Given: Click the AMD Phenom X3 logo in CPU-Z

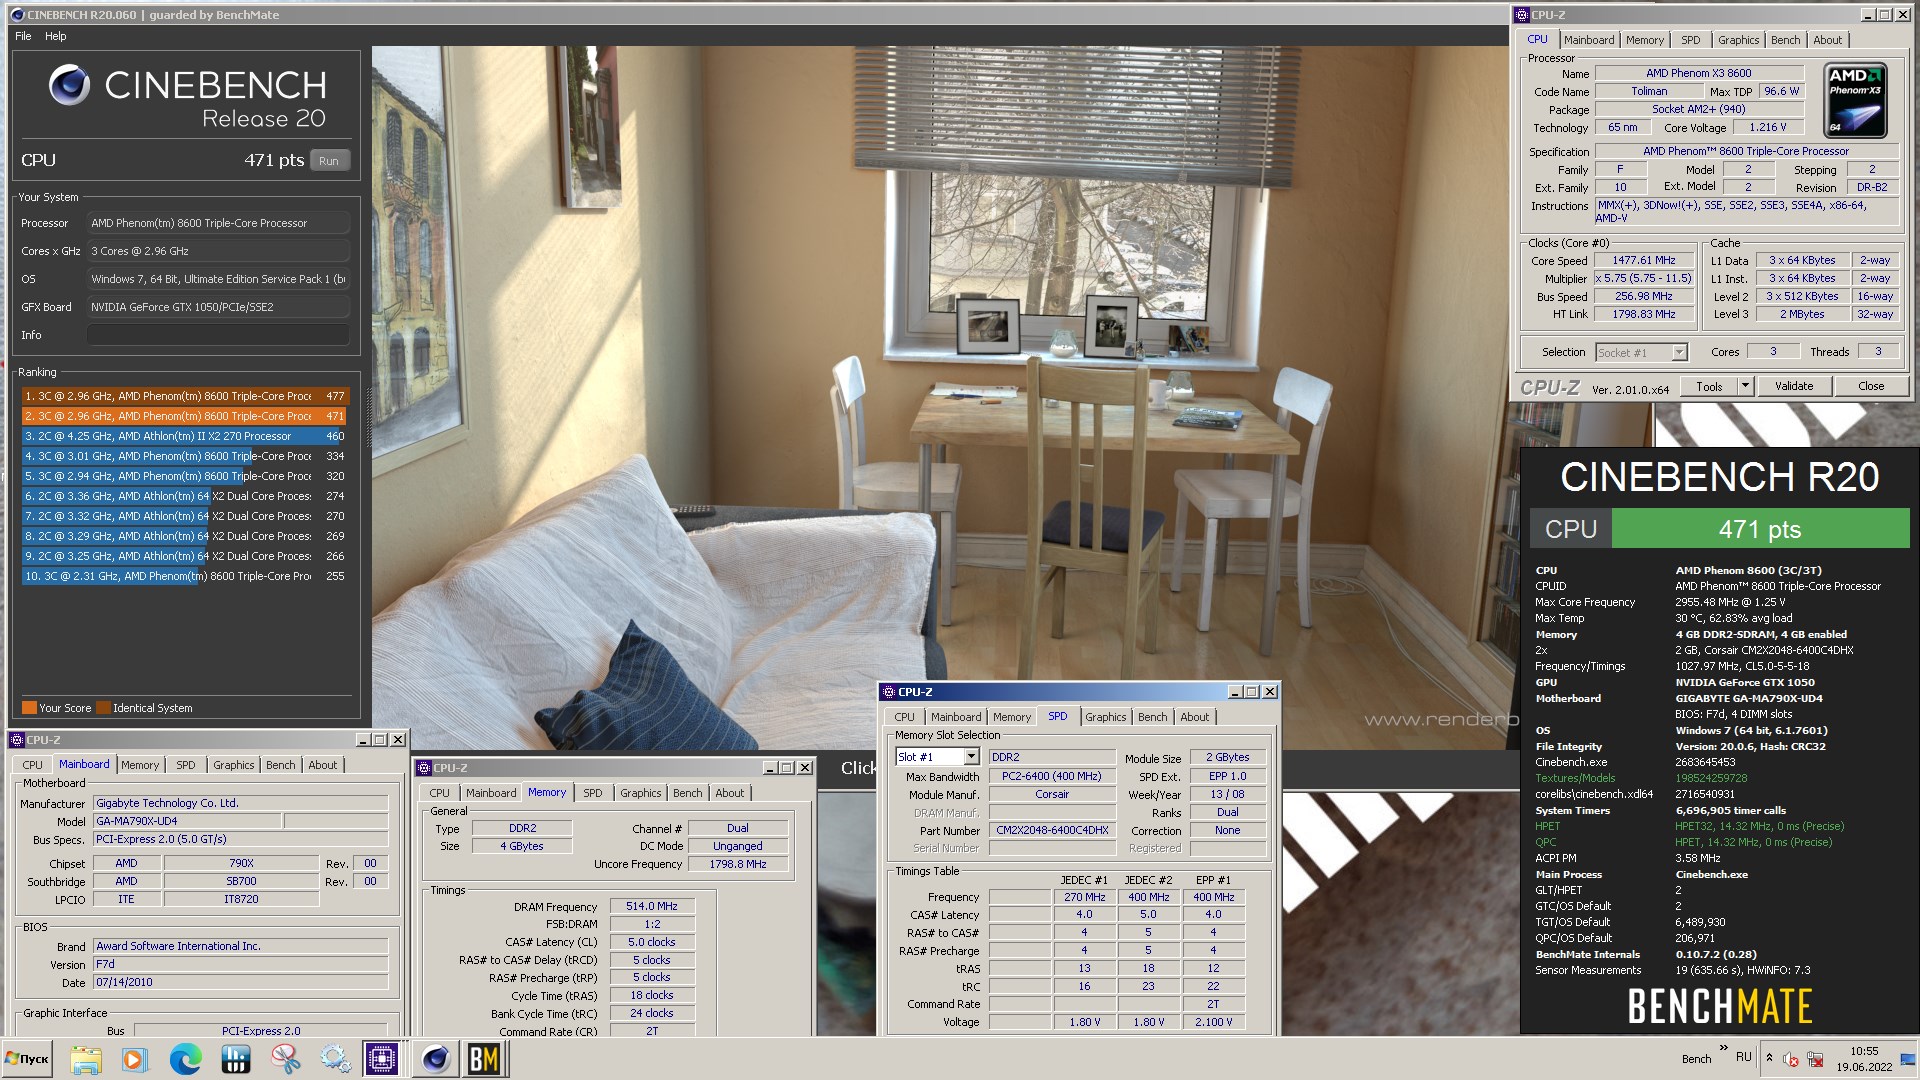Looking at the screenshot, I should click(x=1856, y=100).
